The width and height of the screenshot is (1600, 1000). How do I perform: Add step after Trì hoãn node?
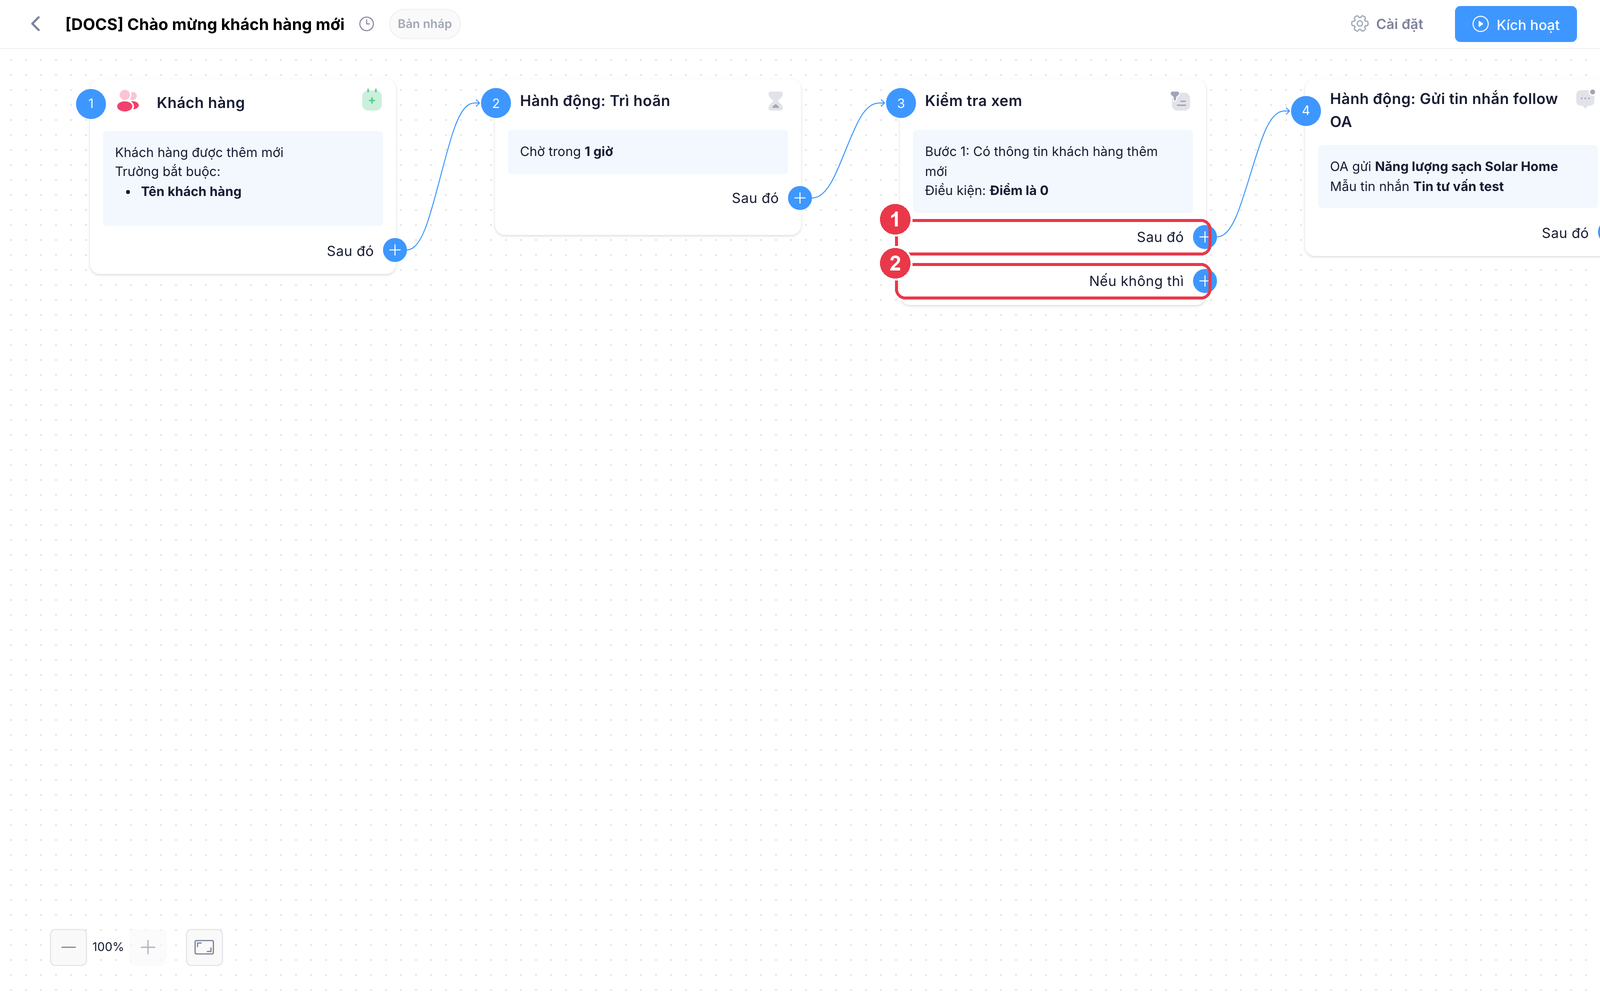(x=800, y=198)
